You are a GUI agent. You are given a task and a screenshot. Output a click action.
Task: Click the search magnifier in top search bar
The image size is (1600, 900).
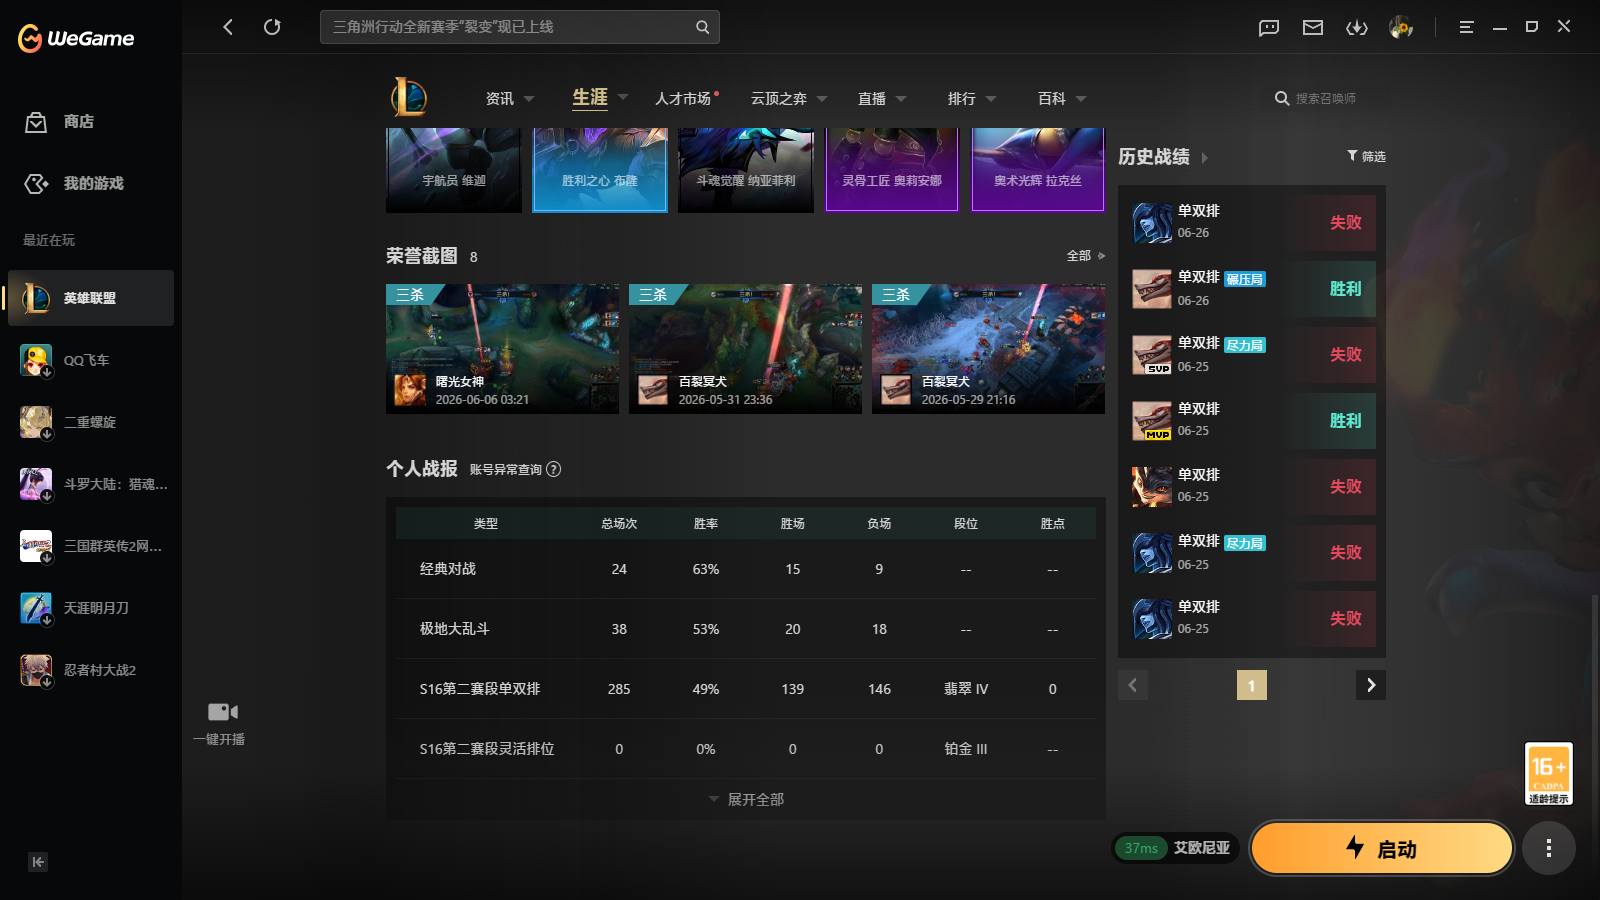tap(702, 27)
